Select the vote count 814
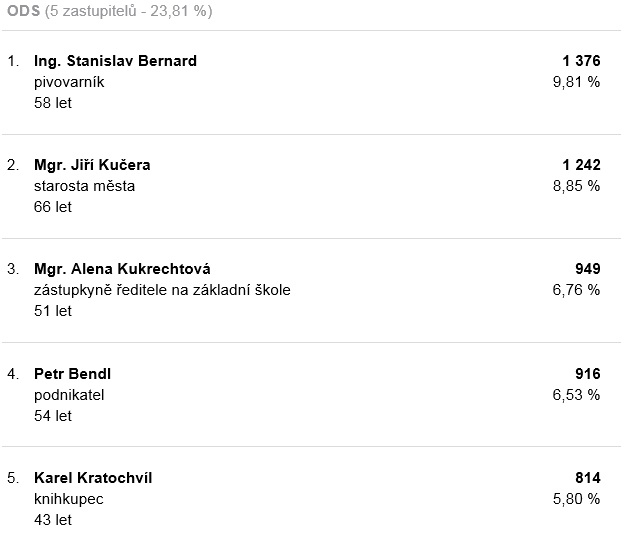 tap(588, 478)
